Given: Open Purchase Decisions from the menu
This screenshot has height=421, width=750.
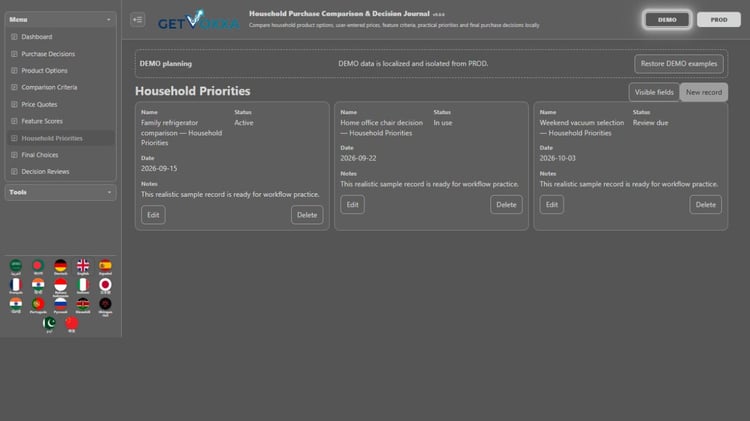Looking at the screenshot, I should (x=48, y=54).
